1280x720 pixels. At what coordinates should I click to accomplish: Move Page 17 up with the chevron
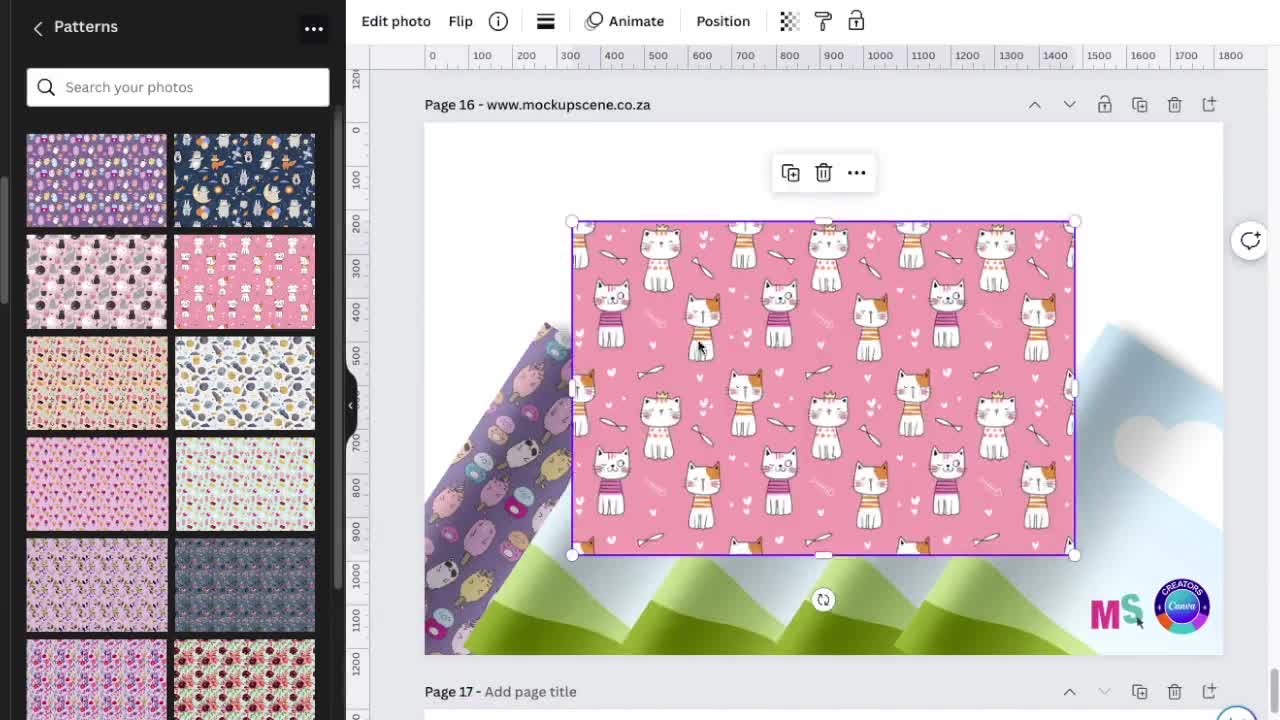(x=1070, y=692)
